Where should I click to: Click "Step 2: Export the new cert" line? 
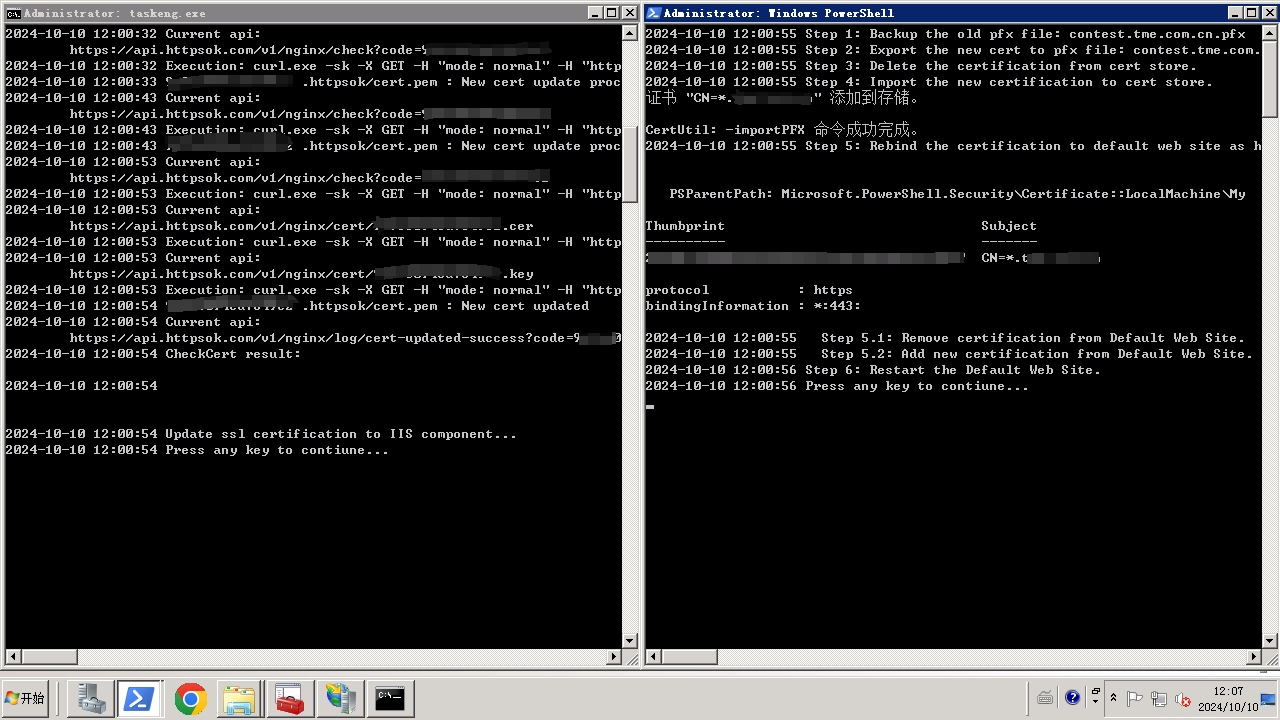click(951, 50)
